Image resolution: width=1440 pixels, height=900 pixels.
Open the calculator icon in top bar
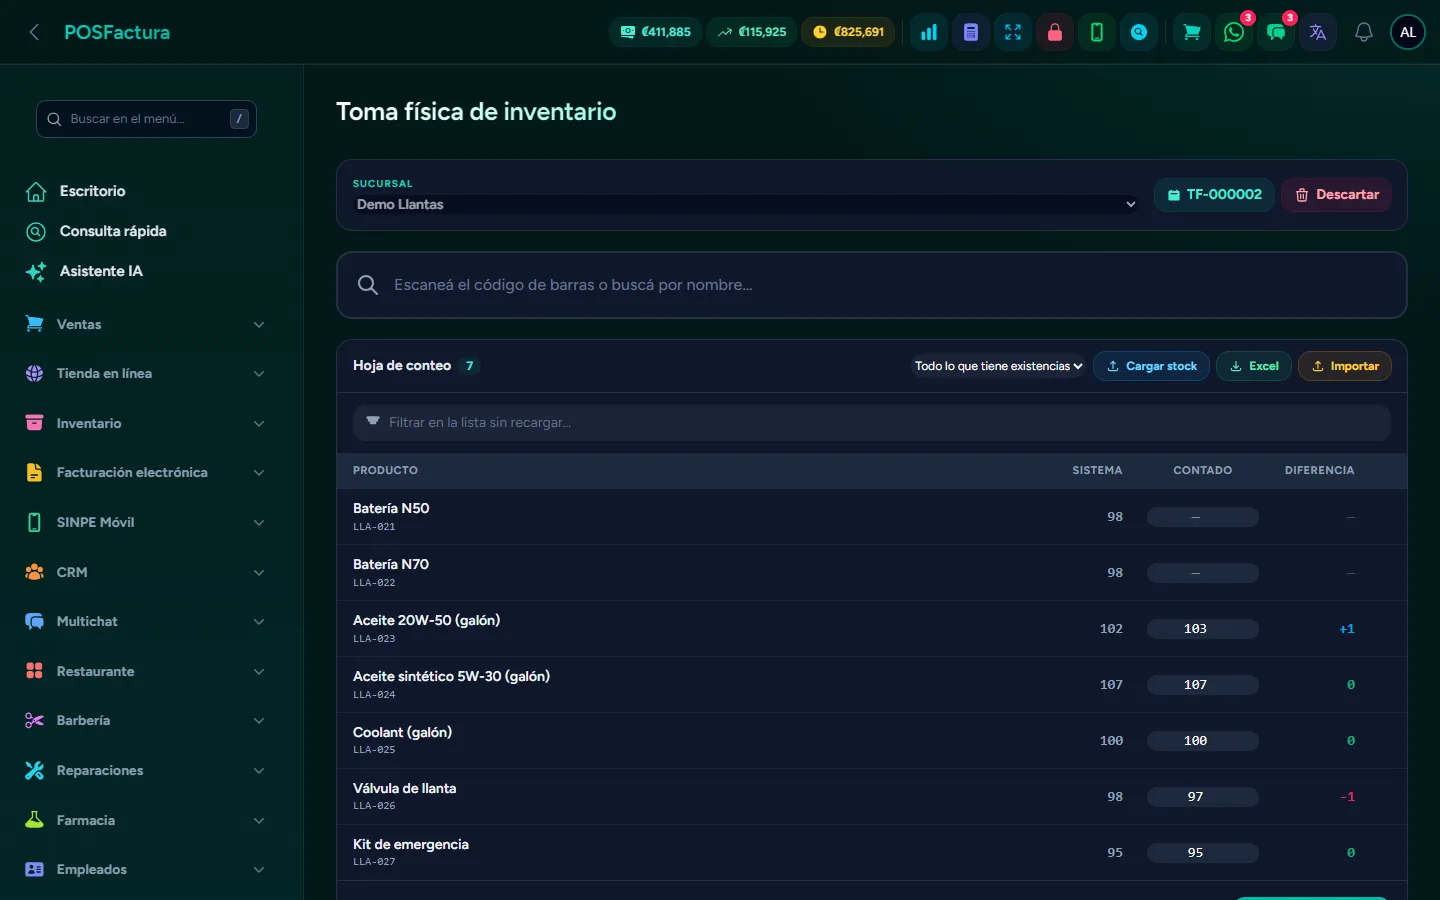(971, 32)
